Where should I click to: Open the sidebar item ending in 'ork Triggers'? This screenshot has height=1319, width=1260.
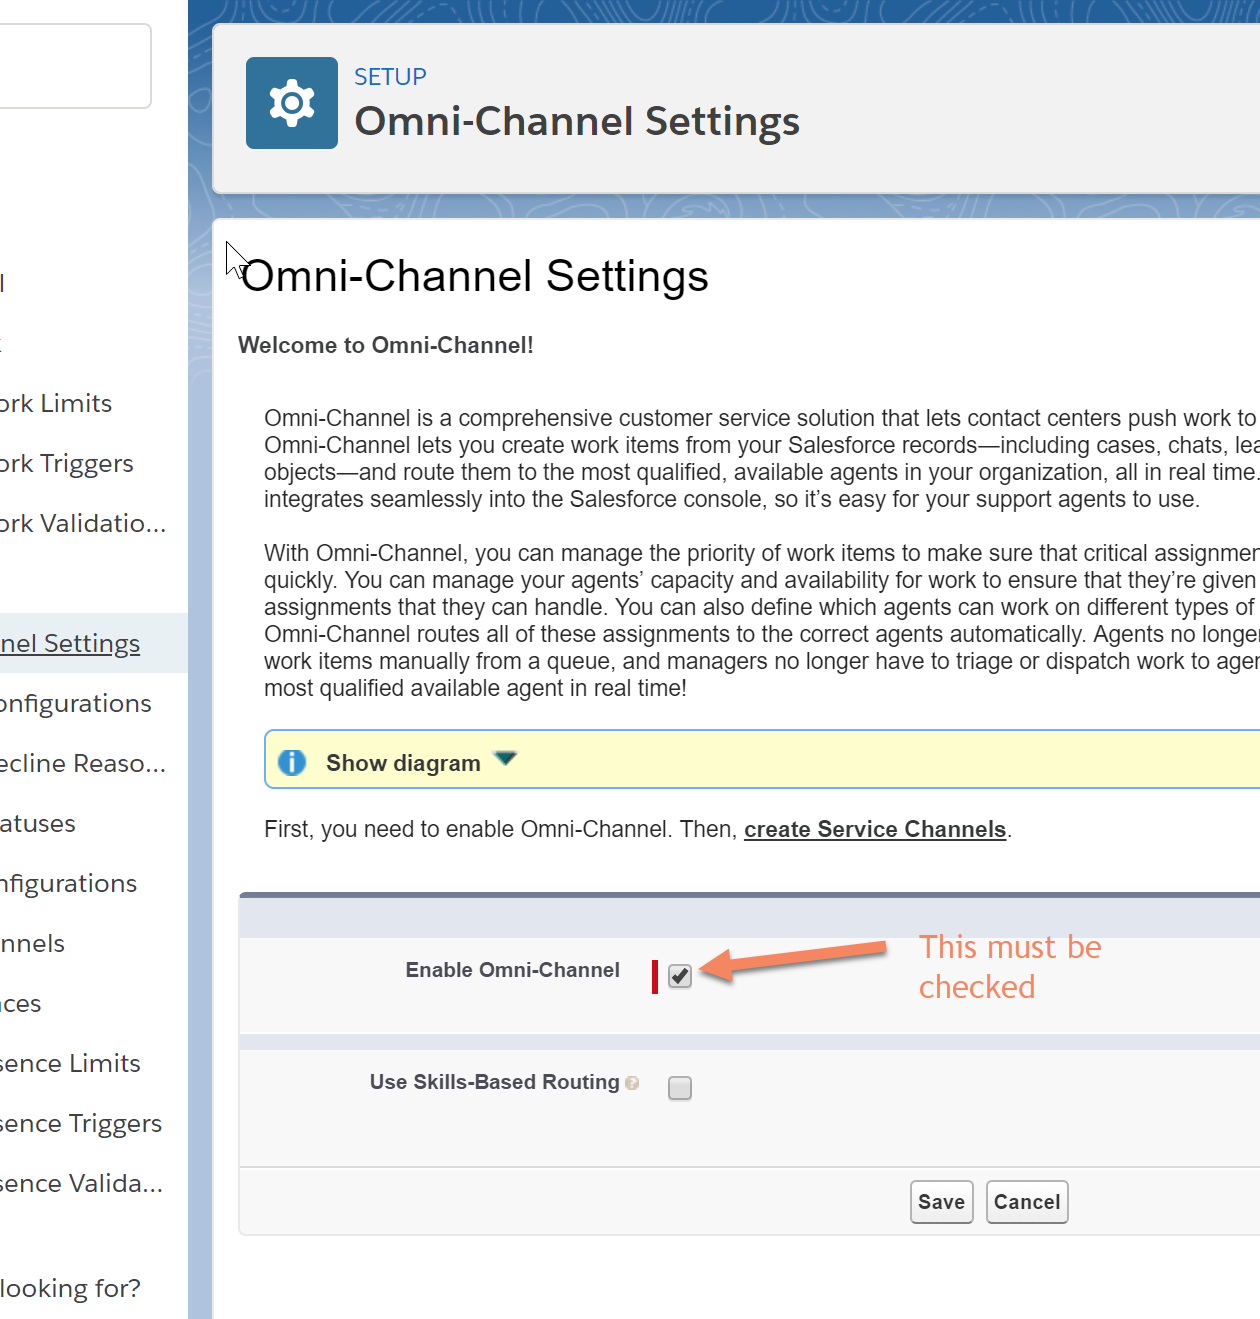(x=67, y=463)
